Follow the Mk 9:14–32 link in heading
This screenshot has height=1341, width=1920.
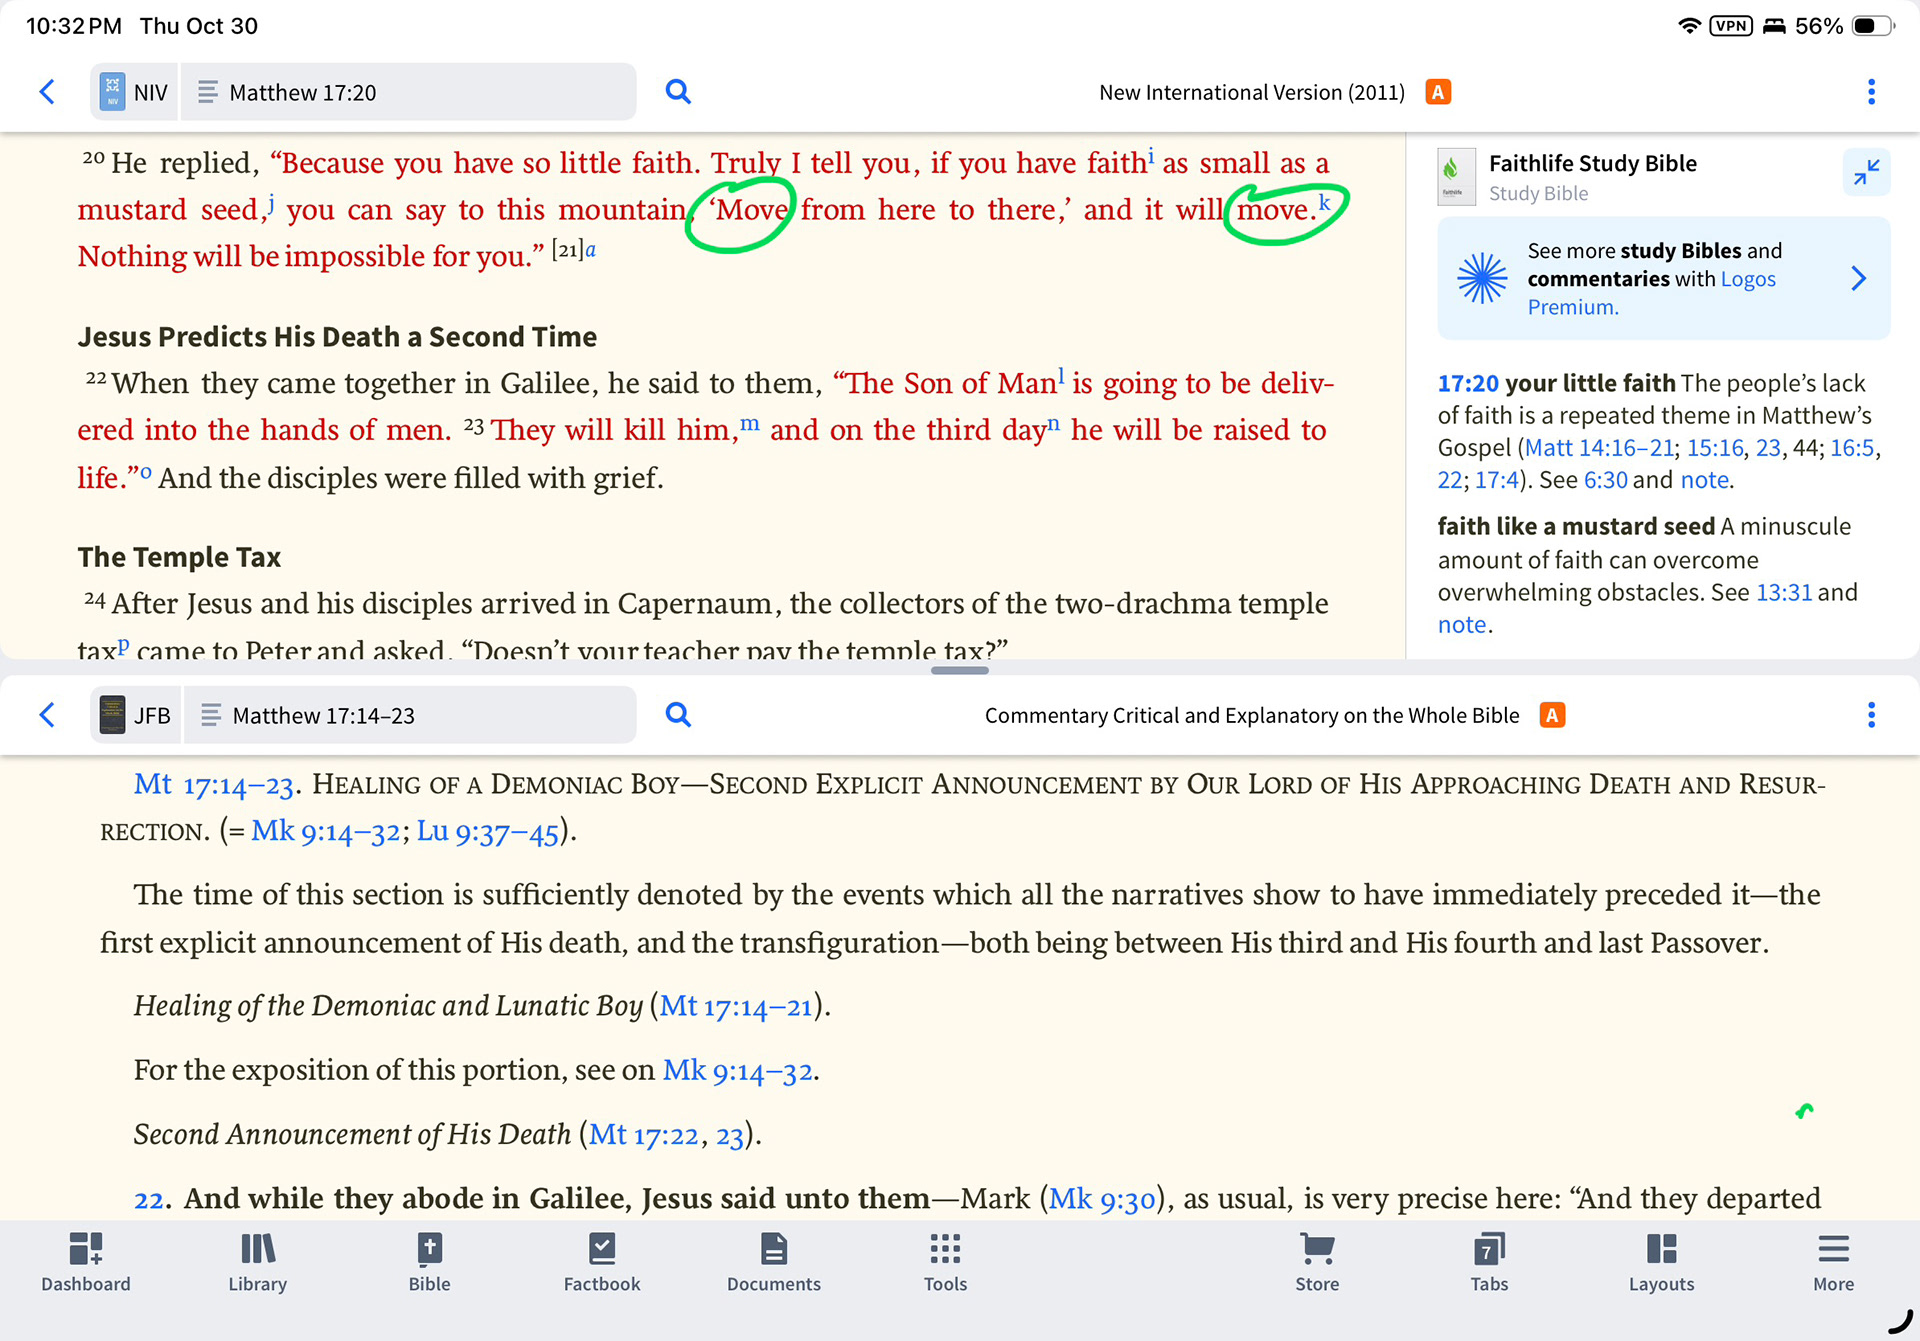(325, 831)
